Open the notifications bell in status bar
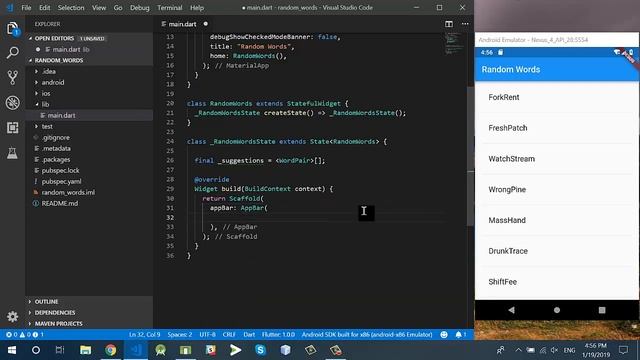 [x=460, y=334]
